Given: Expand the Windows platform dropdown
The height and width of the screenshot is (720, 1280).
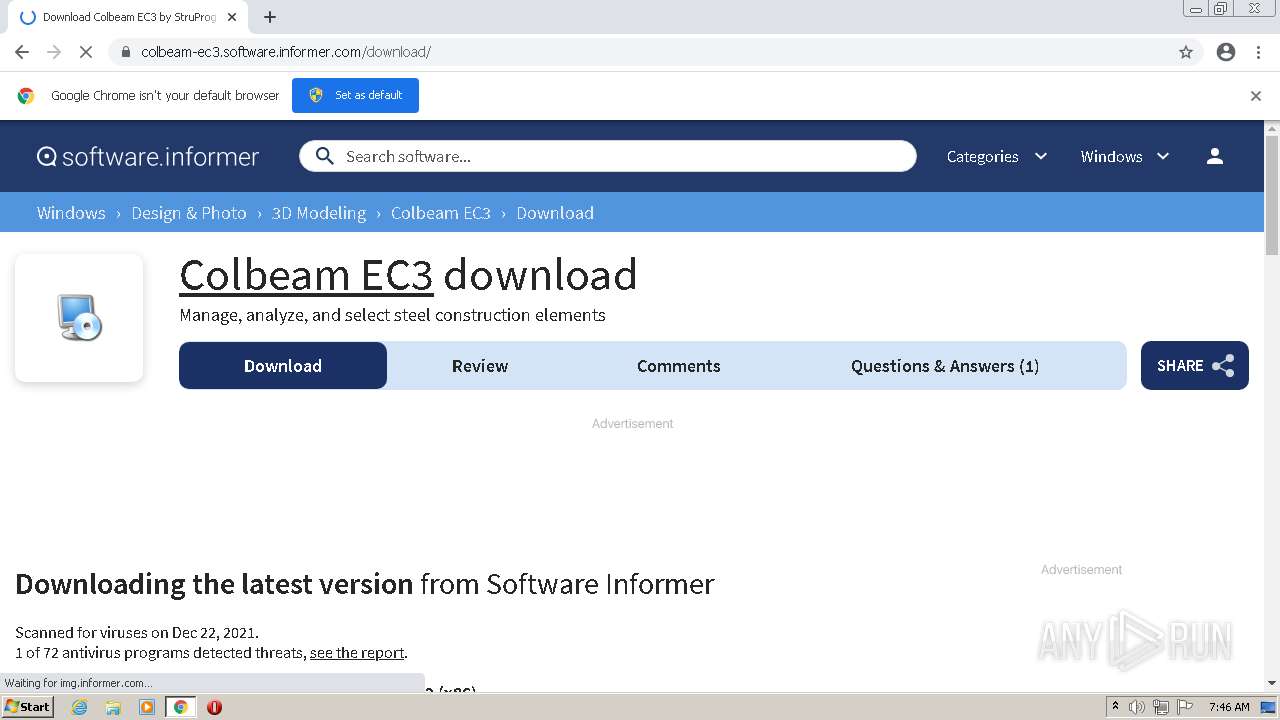Looking at the screenshot, I should 1125,156.
